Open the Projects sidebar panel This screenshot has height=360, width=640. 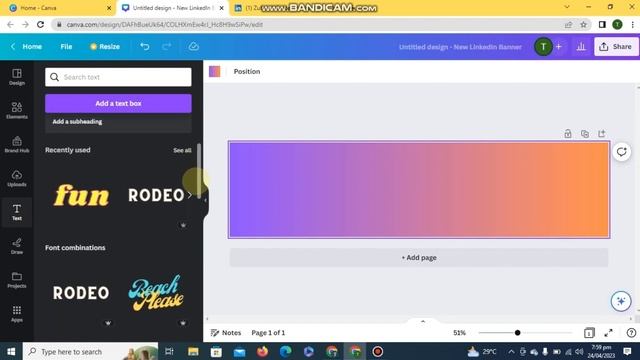tap(17, 280)
